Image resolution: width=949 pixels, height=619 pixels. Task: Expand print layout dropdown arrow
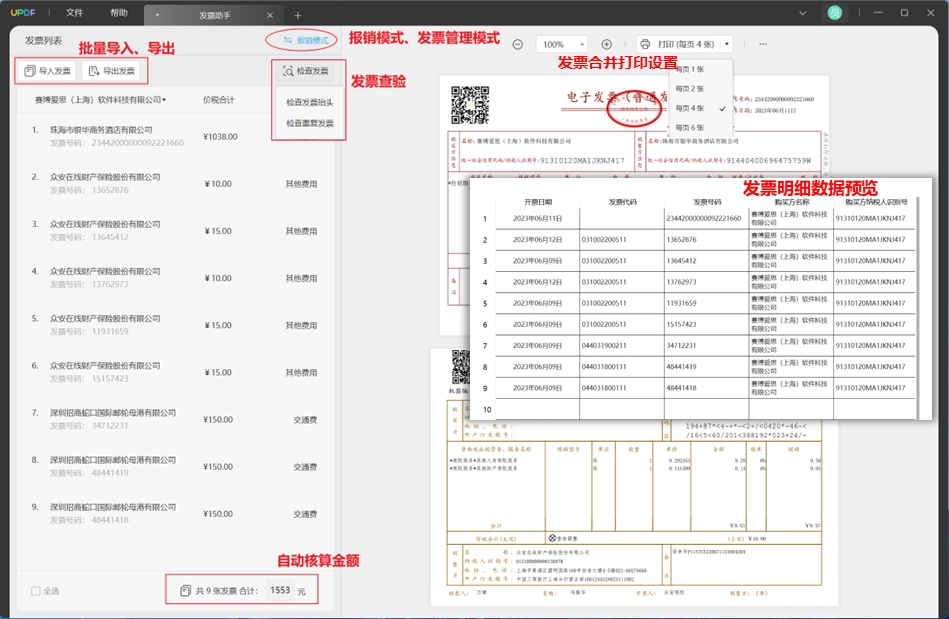[x=727, y=44]
